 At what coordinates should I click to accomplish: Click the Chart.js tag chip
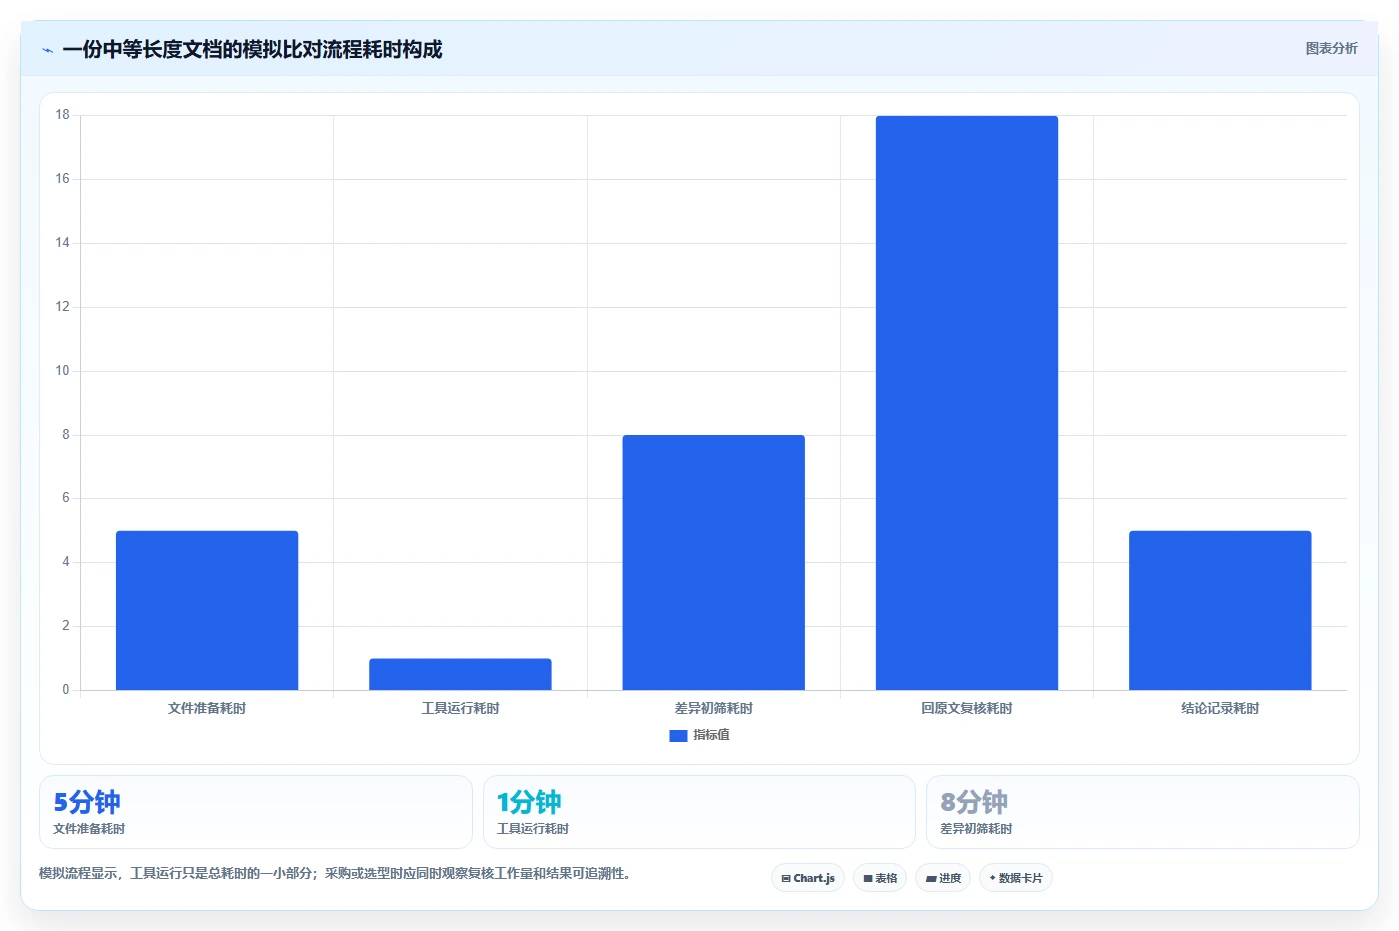[808, 878]
